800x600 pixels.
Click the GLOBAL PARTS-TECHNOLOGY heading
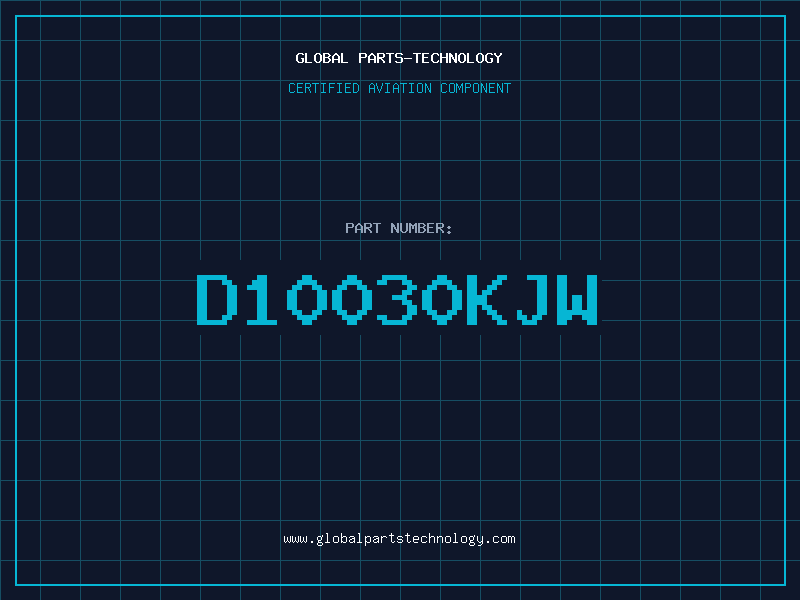point(399,58)
